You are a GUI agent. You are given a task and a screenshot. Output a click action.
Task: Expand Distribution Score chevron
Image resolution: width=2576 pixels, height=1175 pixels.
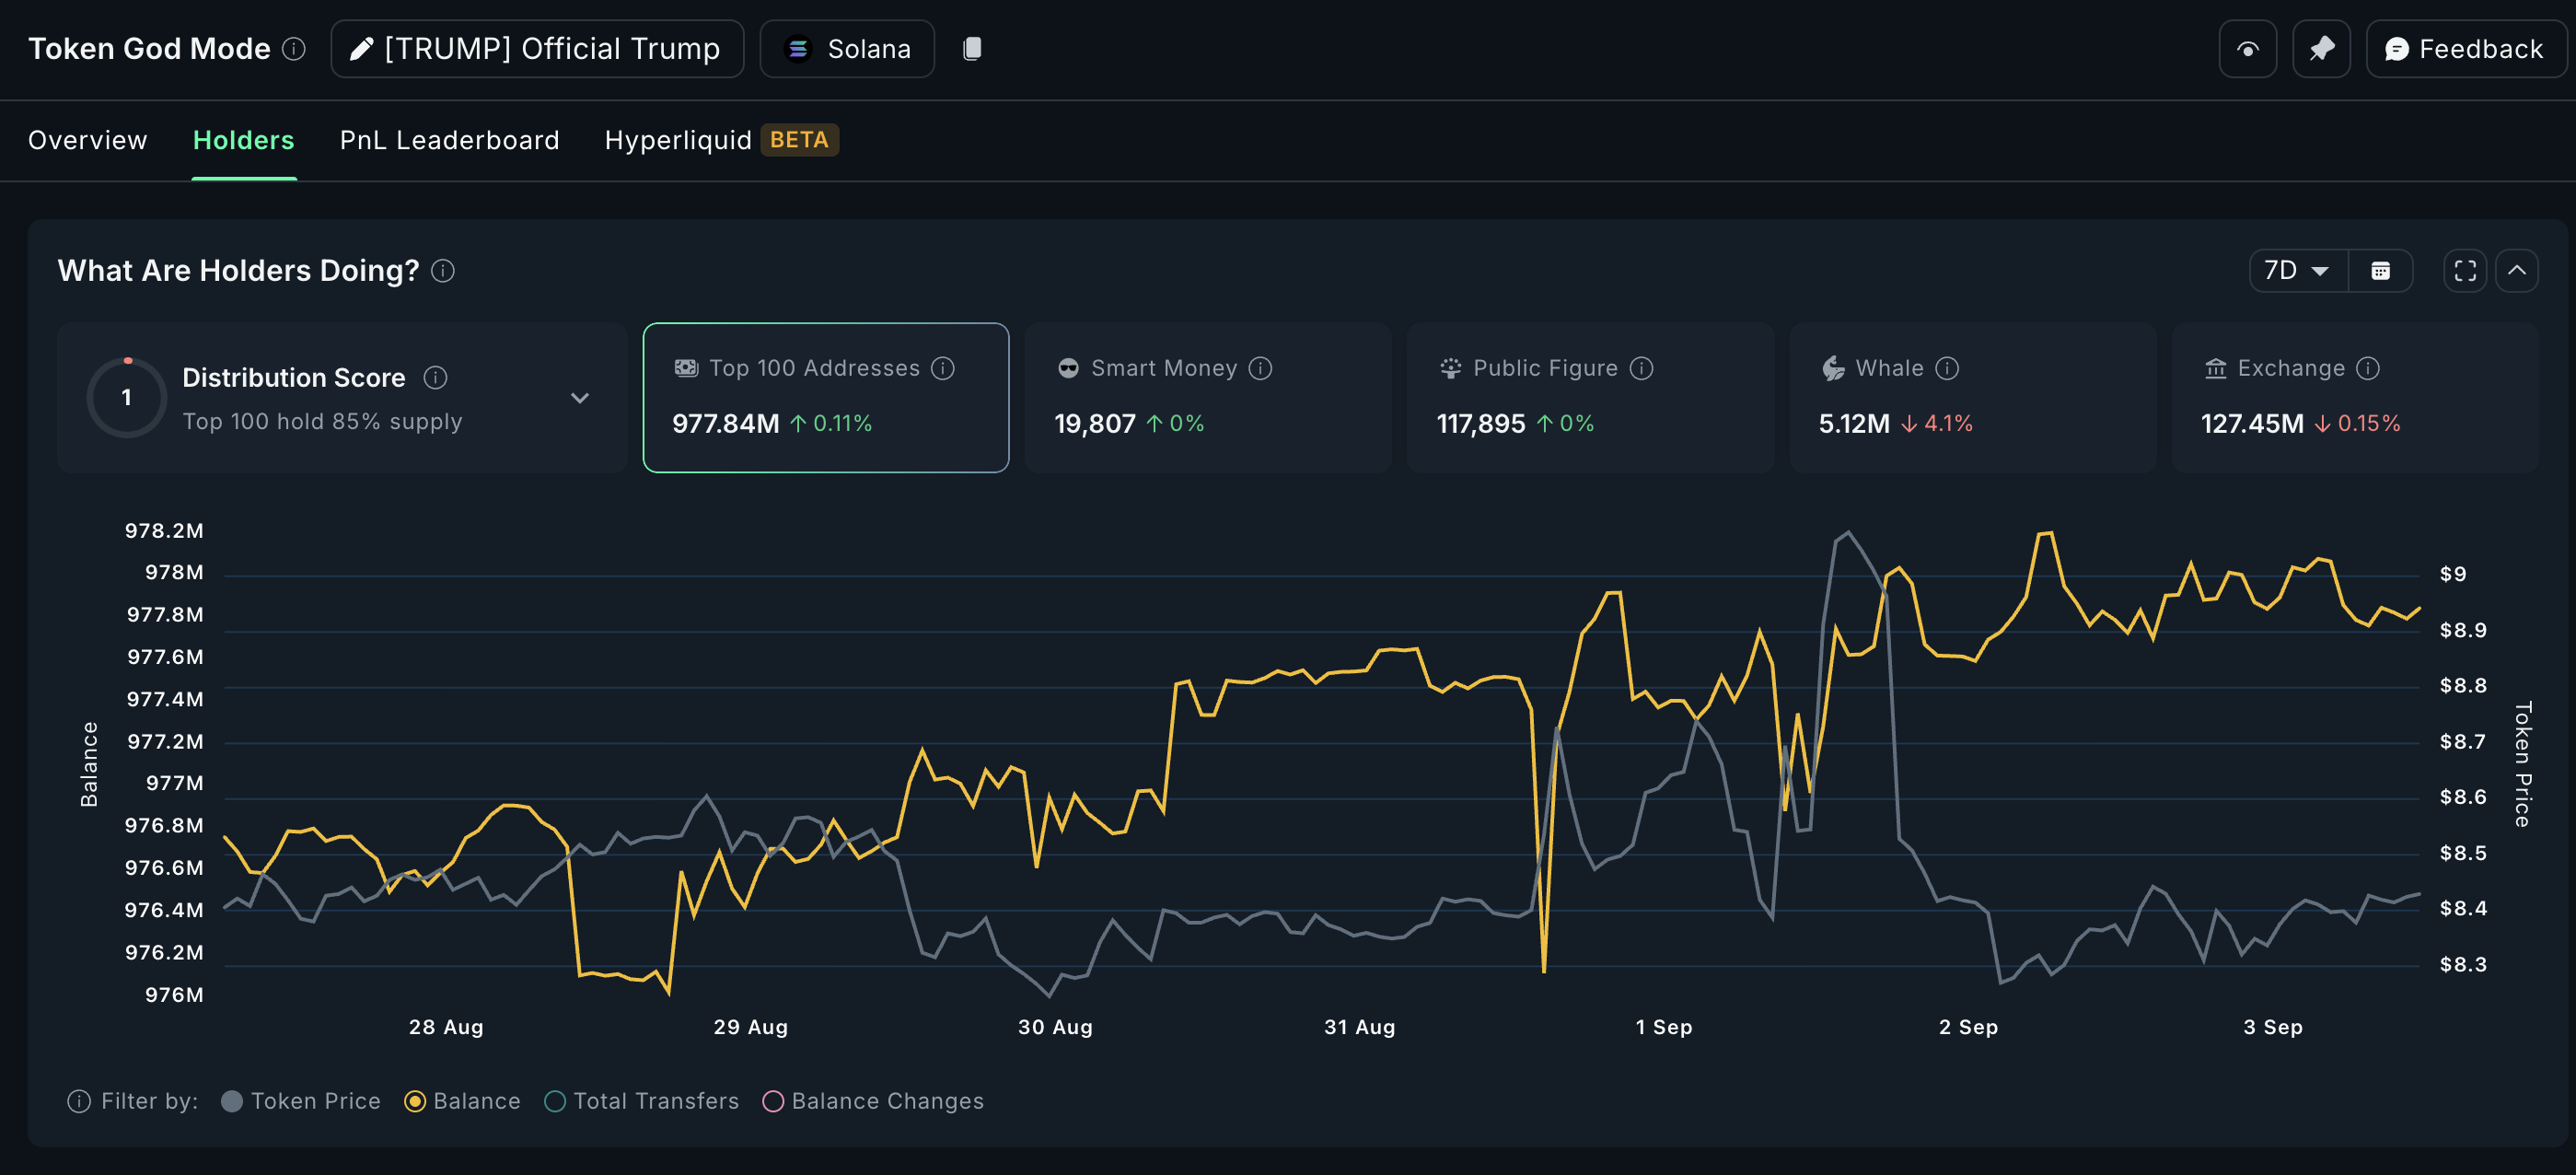point(580,398)
